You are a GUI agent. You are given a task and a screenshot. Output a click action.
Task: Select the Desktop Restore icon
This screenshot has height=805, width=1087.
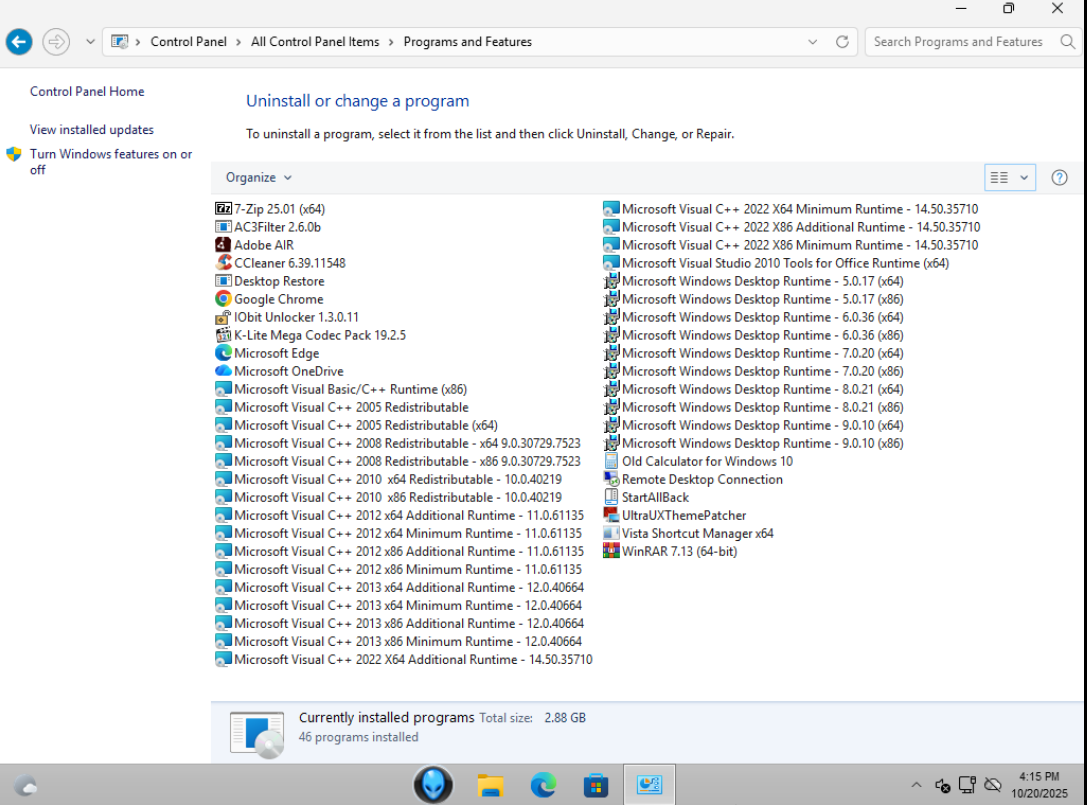click(223, 281)
